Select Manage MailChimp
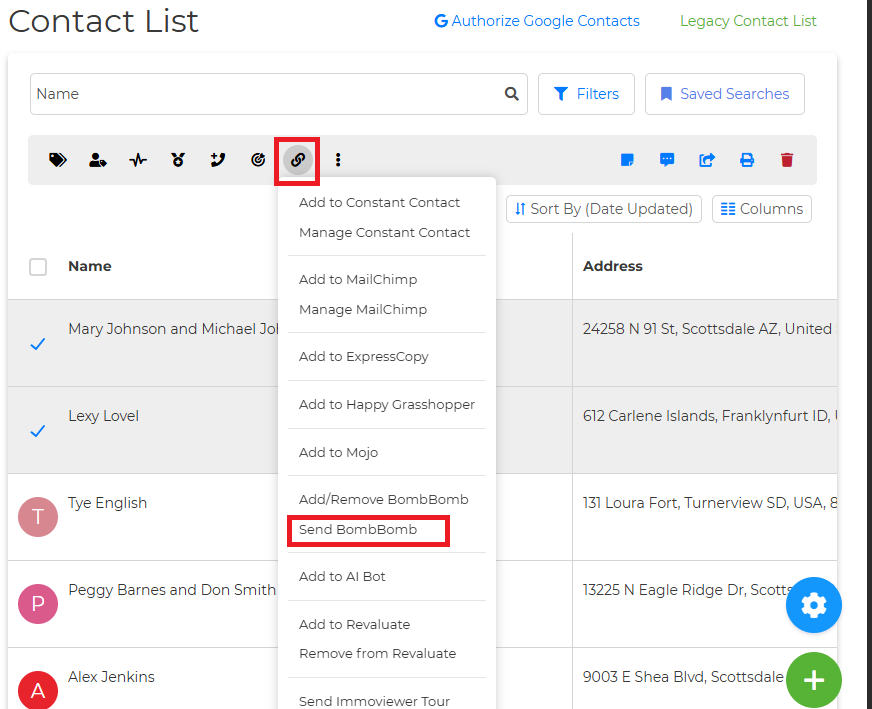This screenshot has height=709, width=872. pyautogui.click(x=363, y=309)
